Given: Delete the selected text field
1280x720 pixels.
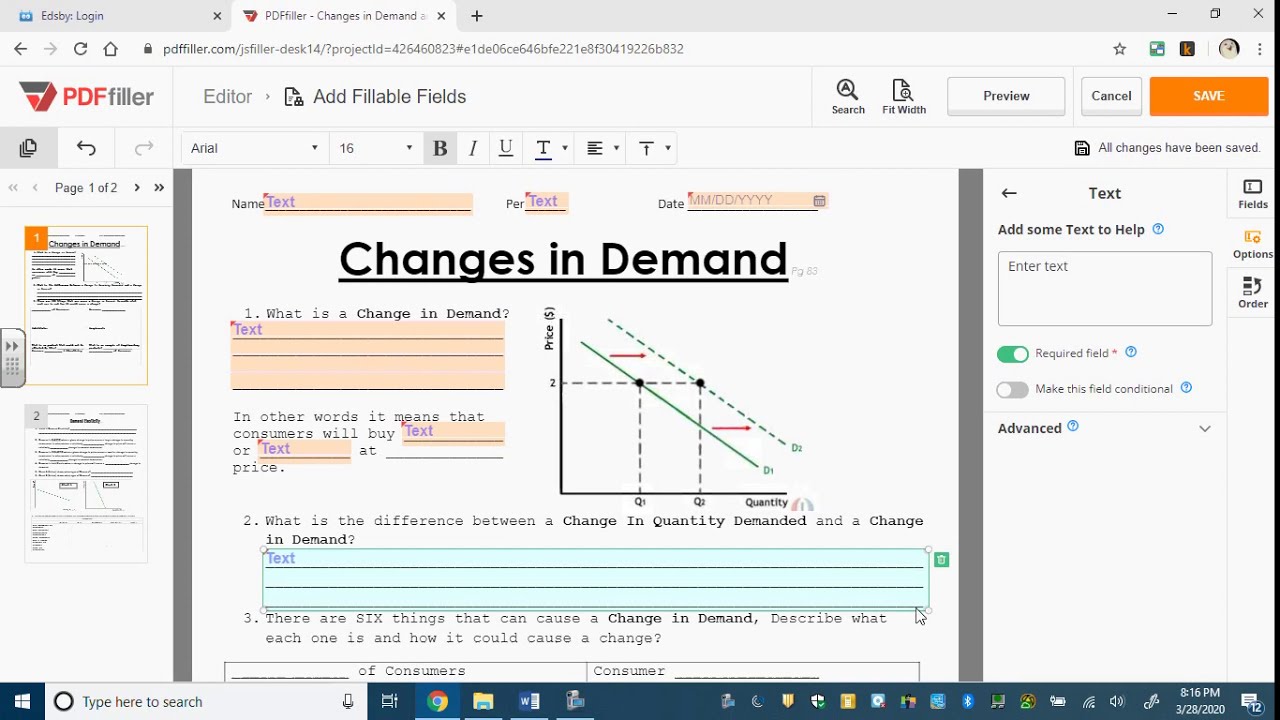Looking at the screenshot, I should point(941,560).
